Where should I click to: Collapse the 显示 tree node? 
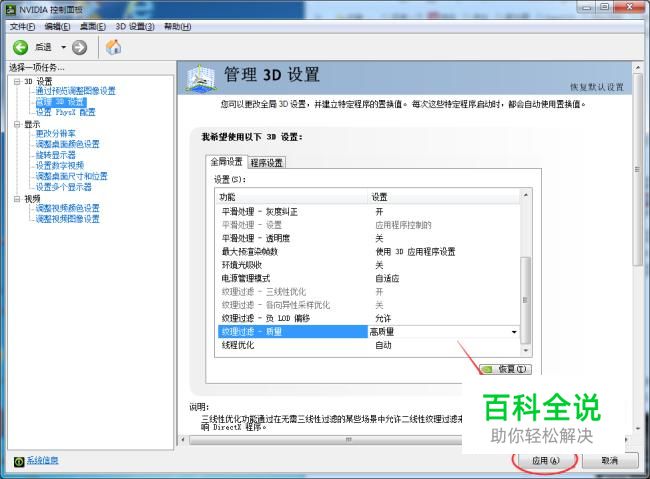click(x=17, y=124)
